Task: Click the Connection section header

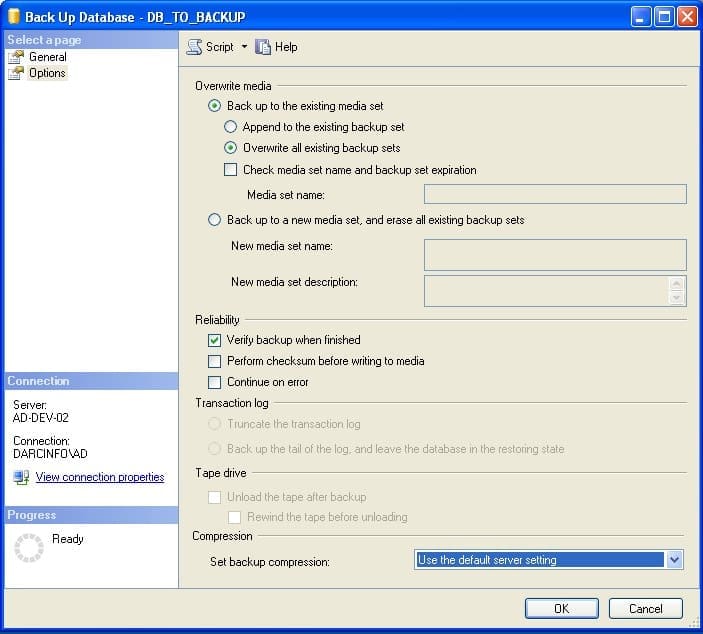Action: point(91,381)
